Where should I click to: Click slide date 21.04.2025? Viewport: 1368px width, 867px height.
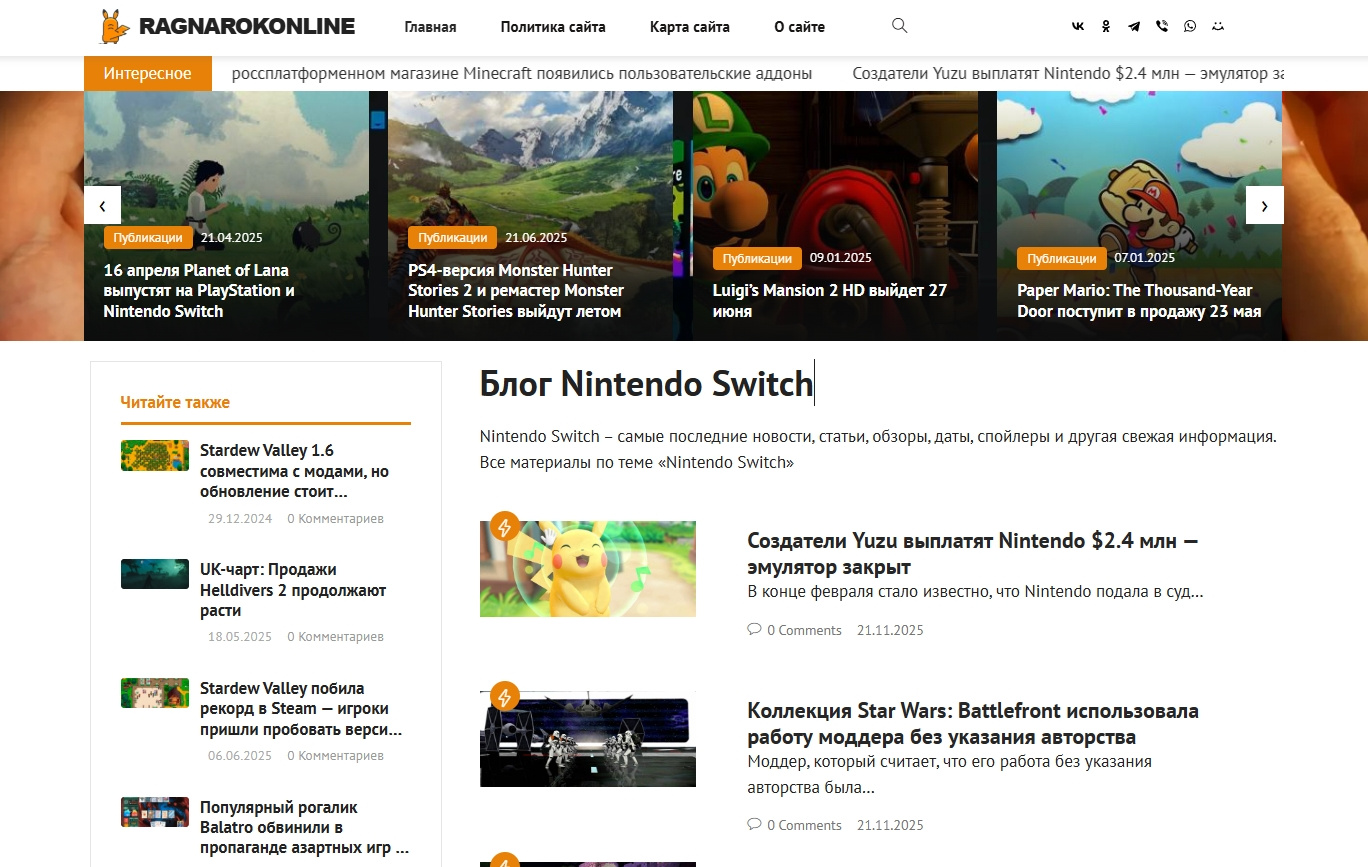coord(232,238)
